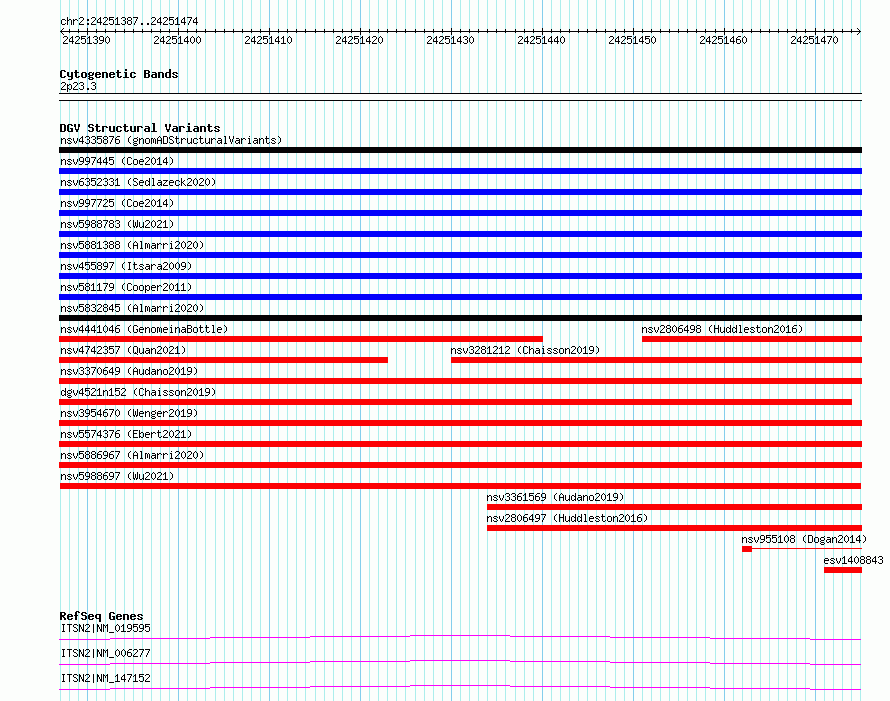This screenshot has height=701, width=890.
Task: Click chr2:24251387..24251474 region label
Action: [129, 21]
